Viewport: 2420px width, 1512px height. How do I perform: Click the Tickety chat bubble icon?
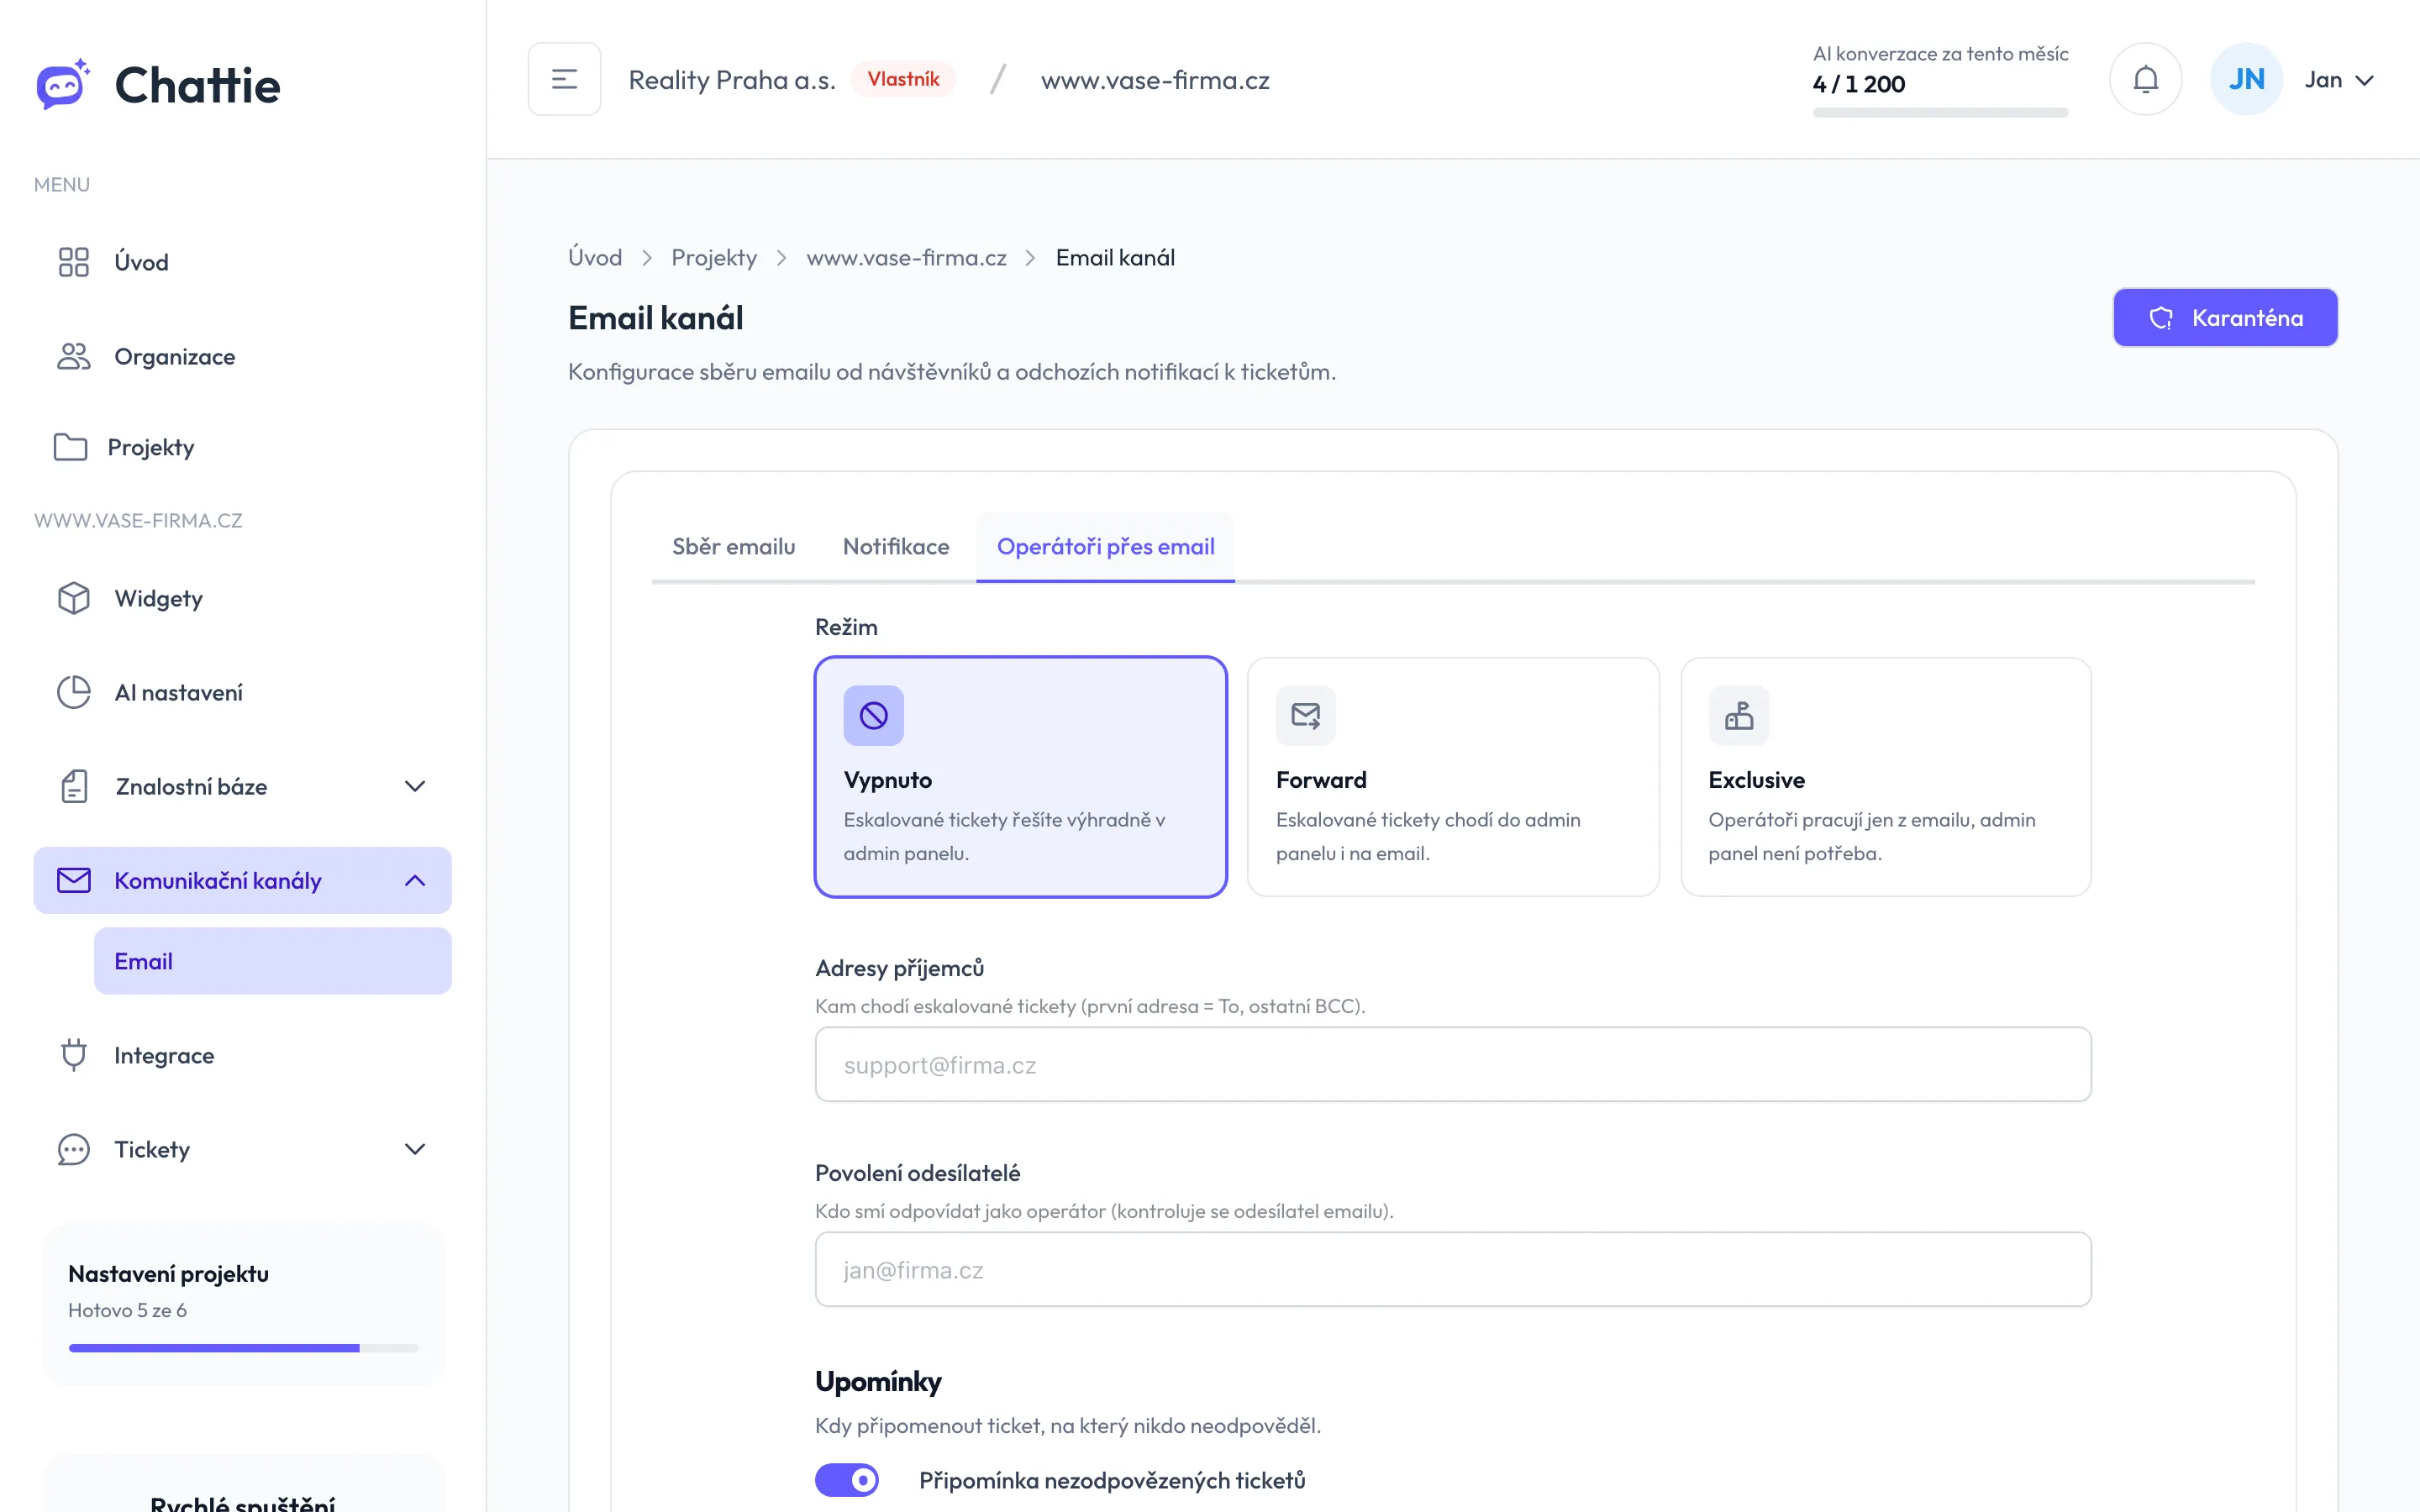[74, 1149]
